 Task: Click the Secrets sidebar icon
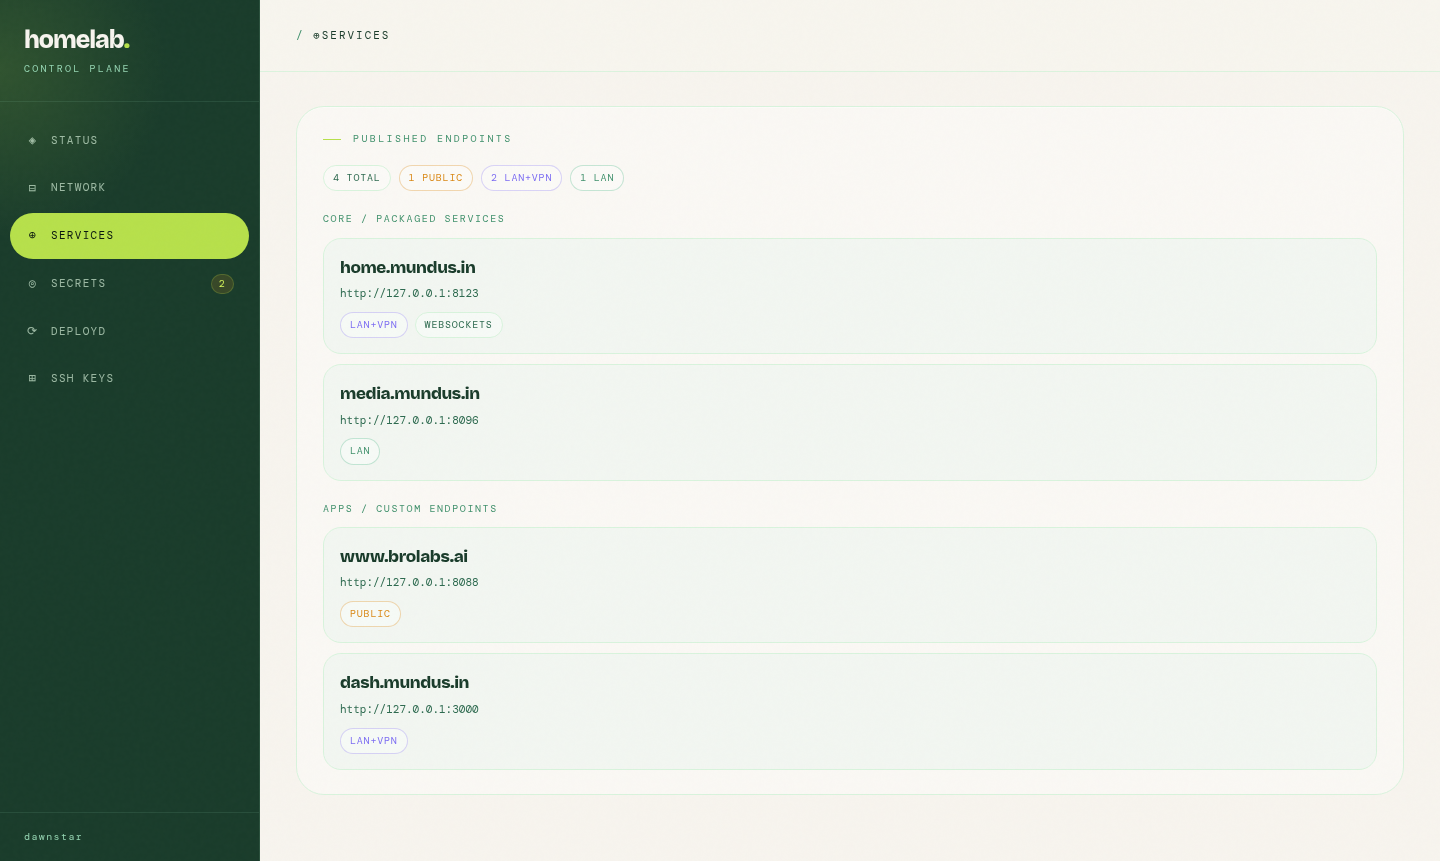point(32,284)
